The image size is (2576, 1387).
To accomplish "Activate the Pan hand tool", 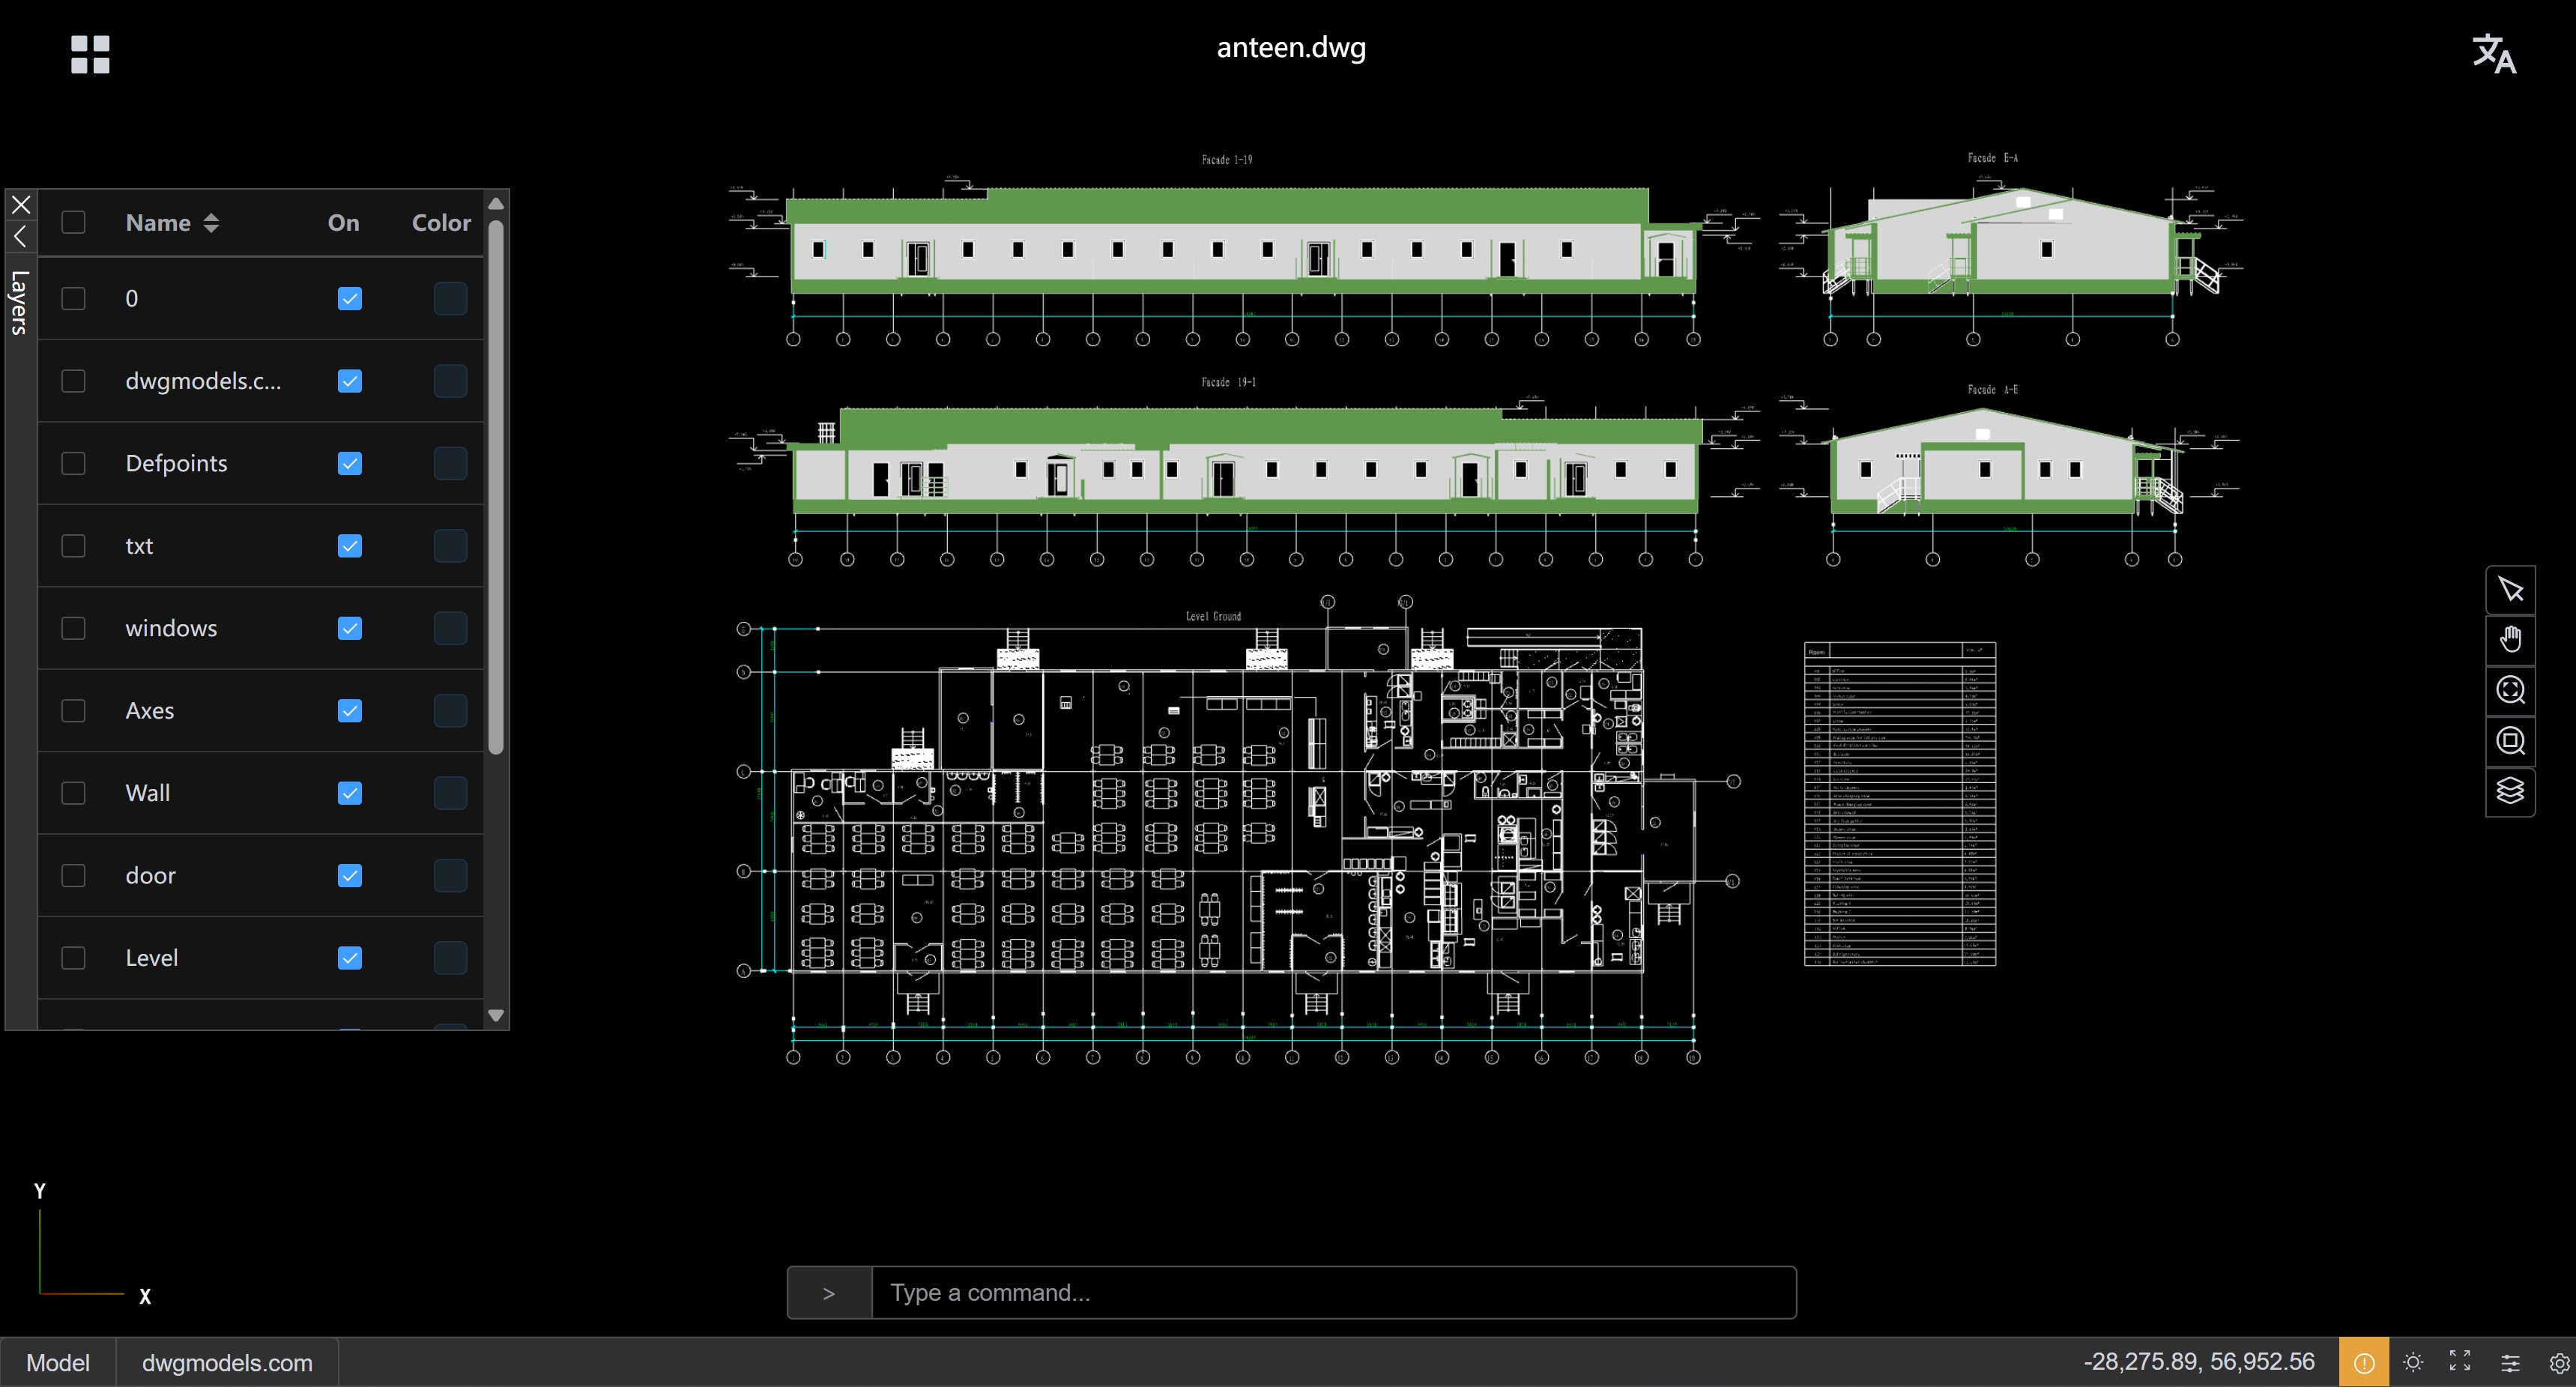I will (x=2511, y=640).
